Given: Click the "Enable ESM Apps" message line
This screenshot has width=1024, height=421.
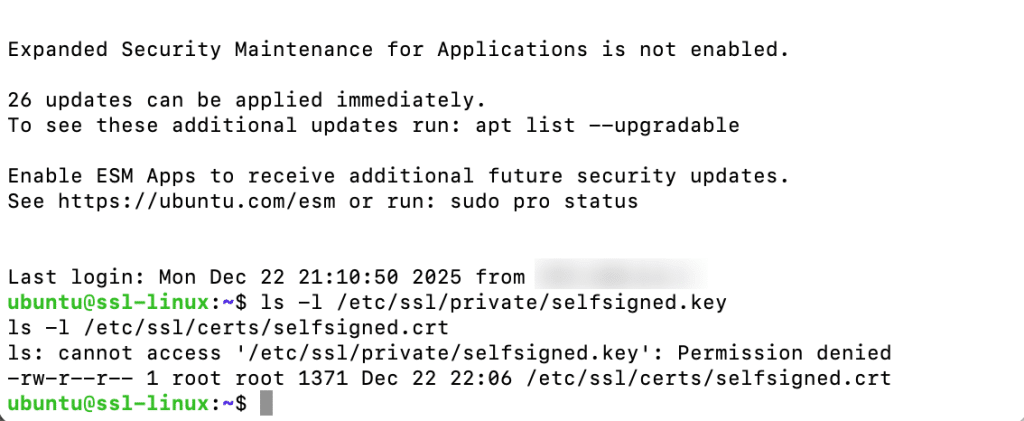Looking at the screenshot, I should point(398,176).
